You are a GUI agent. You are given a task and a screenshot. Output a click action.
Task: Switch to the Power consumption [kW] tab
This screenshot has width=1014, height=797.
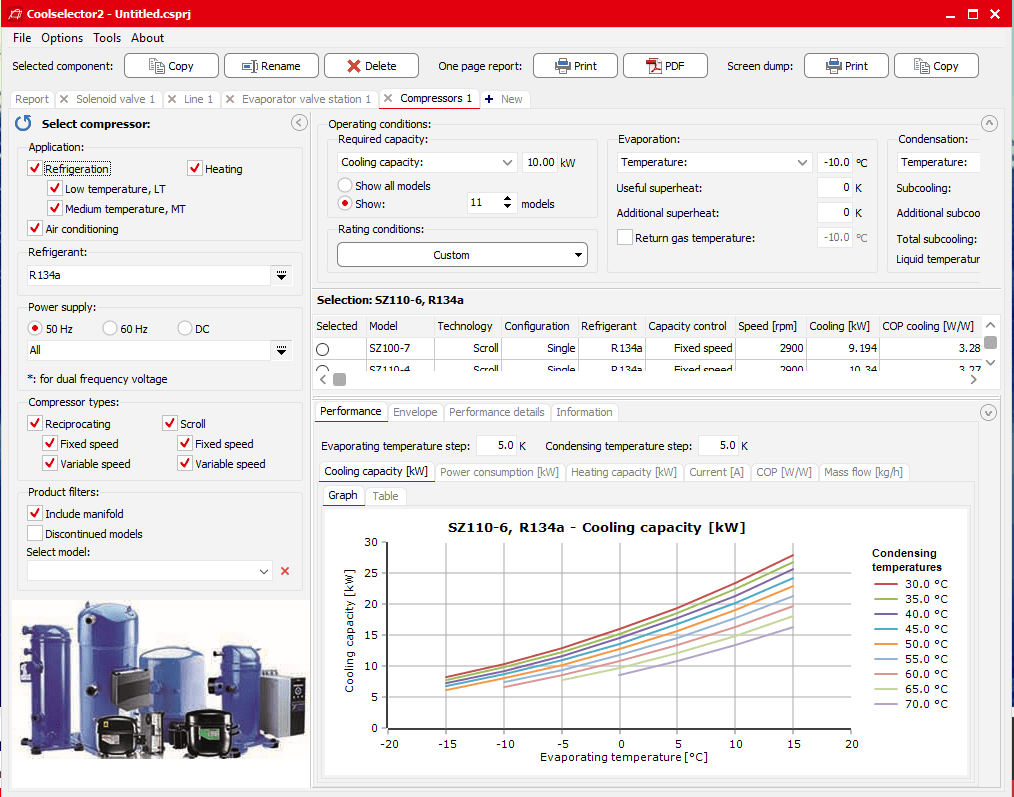pos(499,472)
